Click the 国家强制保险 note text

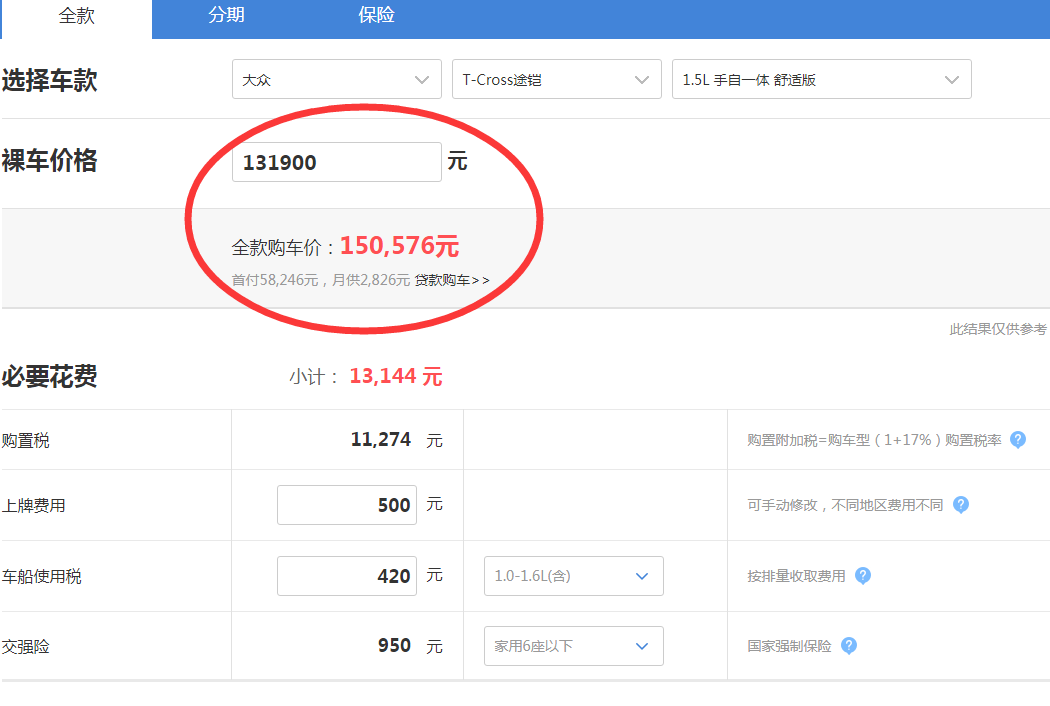tap(790, 646)
